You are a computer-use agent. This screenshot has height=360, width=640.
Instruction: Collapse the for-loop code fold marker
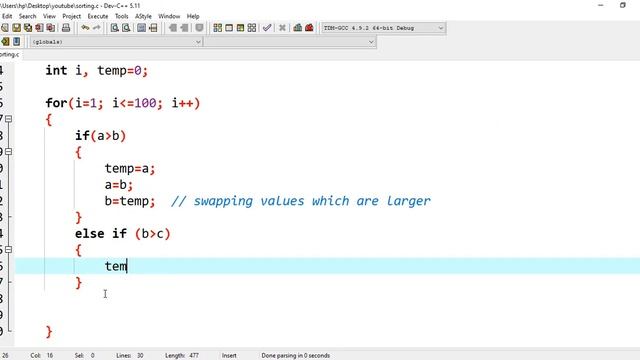pos(9,119)
